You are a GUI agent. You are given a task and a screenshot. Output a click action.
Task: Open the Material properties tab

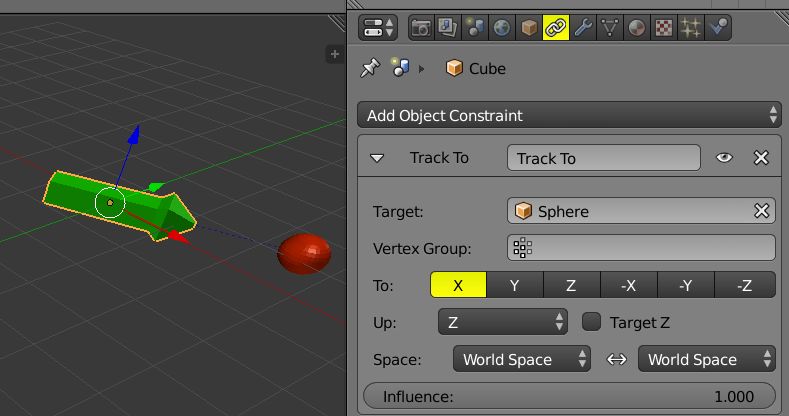[x=637, y=28]
